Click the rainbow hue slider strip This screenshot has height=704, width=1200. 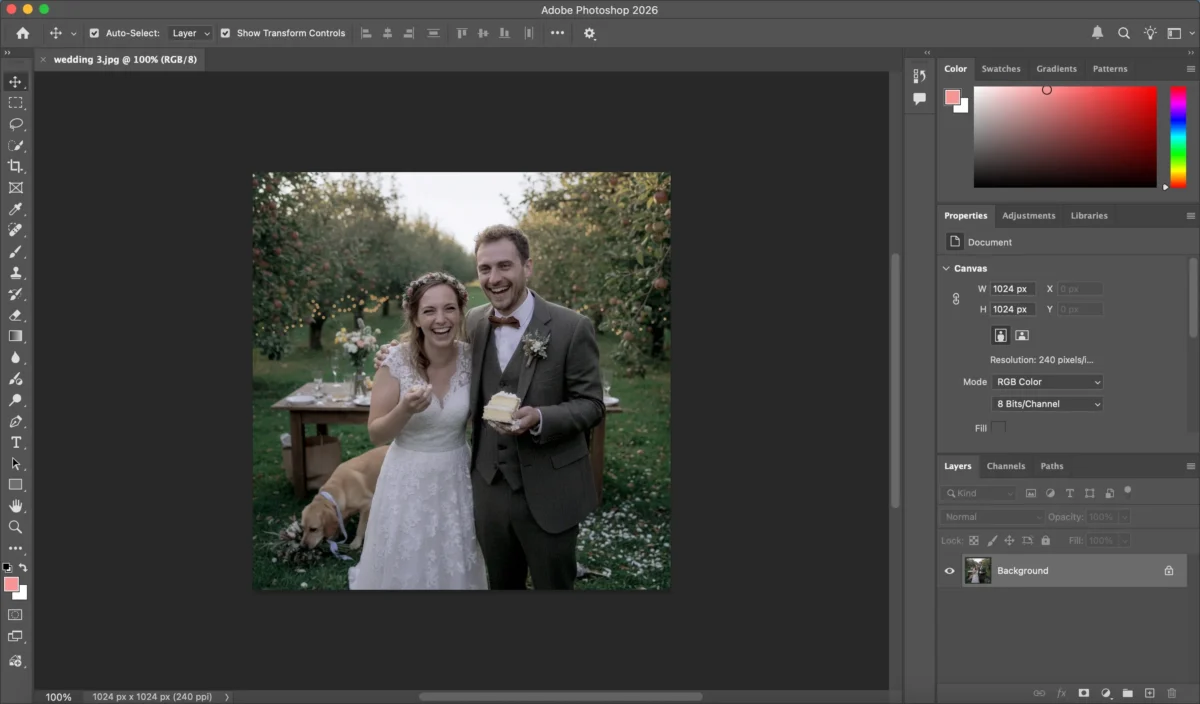click(1178, 136)
